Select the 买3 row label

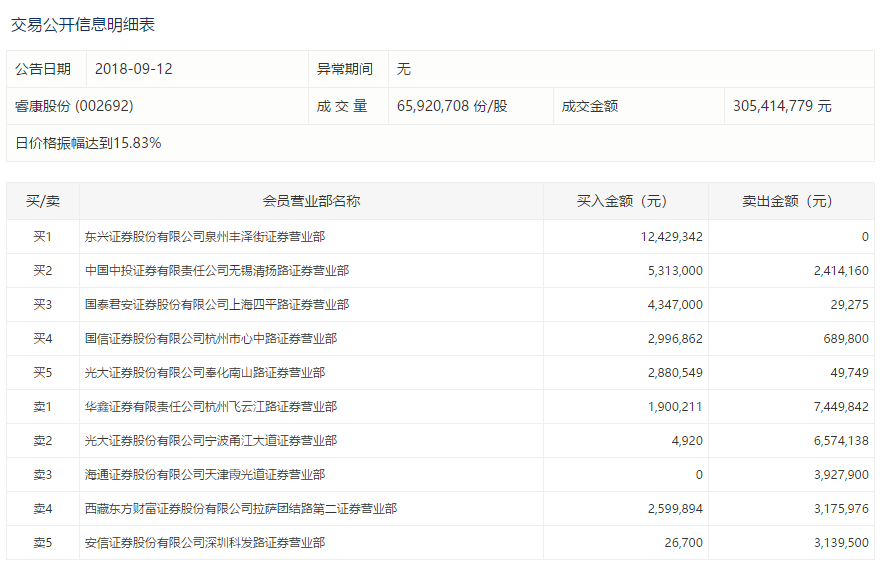click(x=43, y=305)
